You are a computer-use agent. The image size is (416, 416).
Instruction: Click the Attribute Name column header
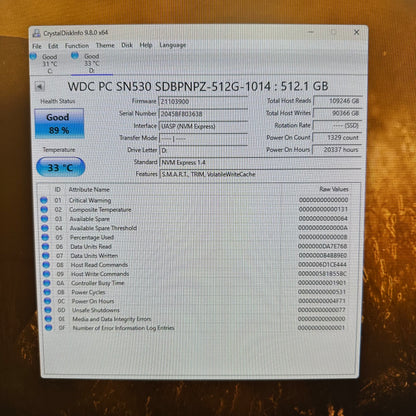tap(89, 189)
